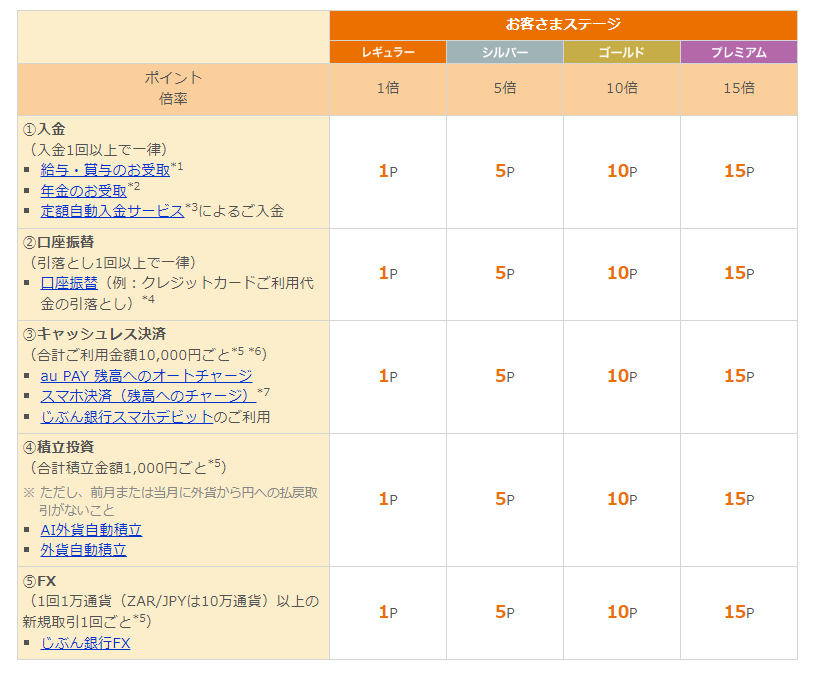Select the シルバー stage header

click(x=505, y=52)
